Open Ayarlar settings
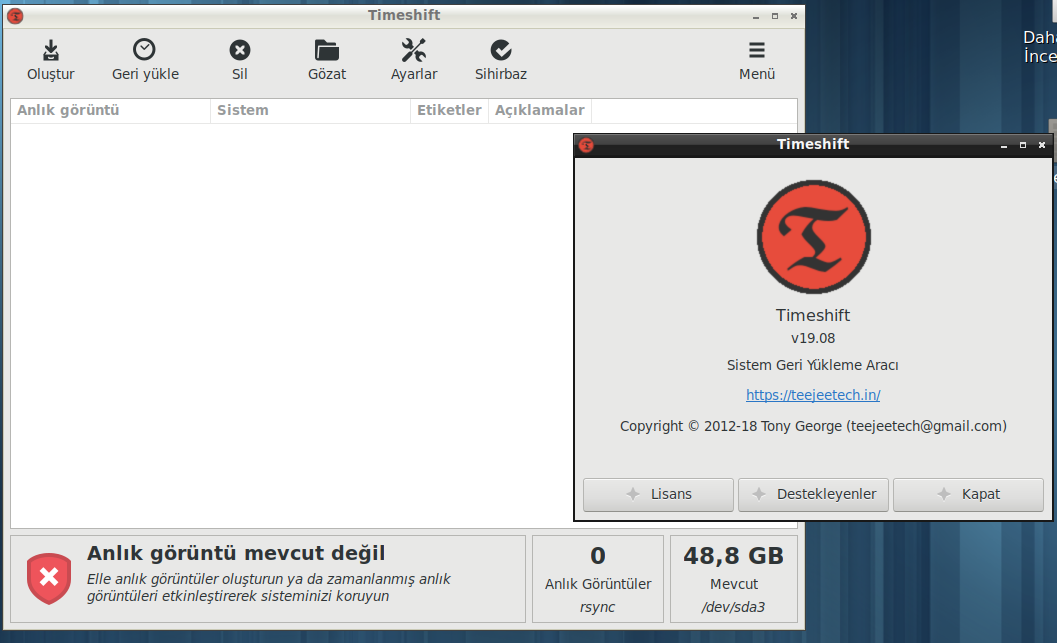This screenshot has width=1057, height=643. 414,59
